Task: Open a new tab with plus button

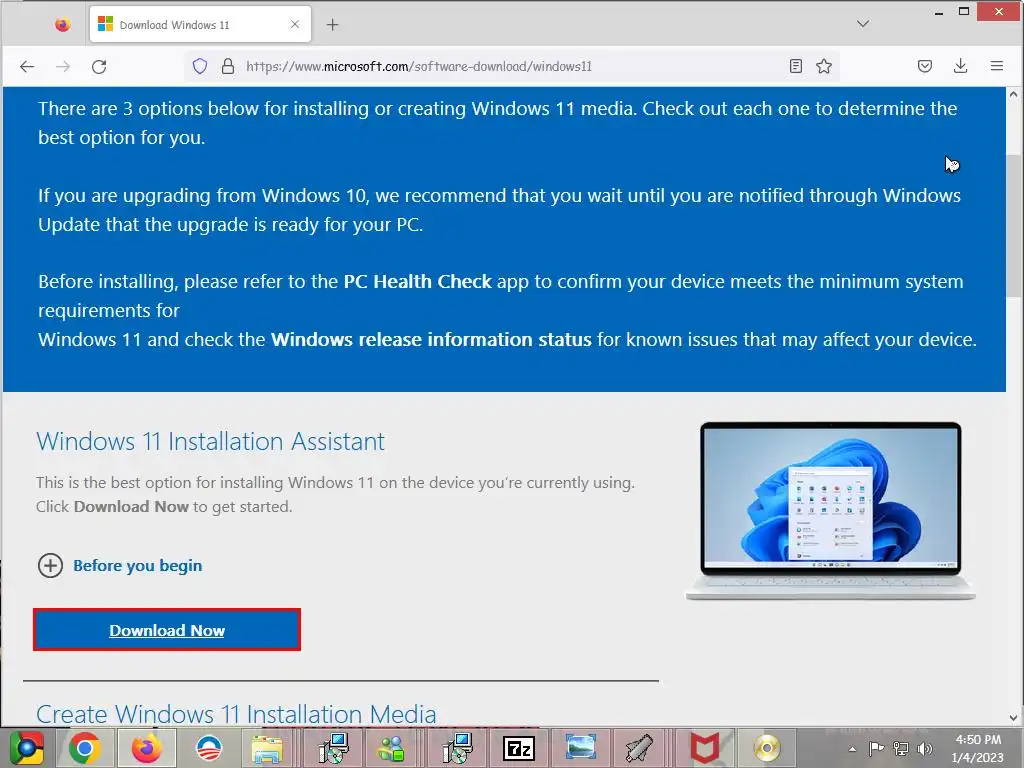Action: tap(332, 25)
